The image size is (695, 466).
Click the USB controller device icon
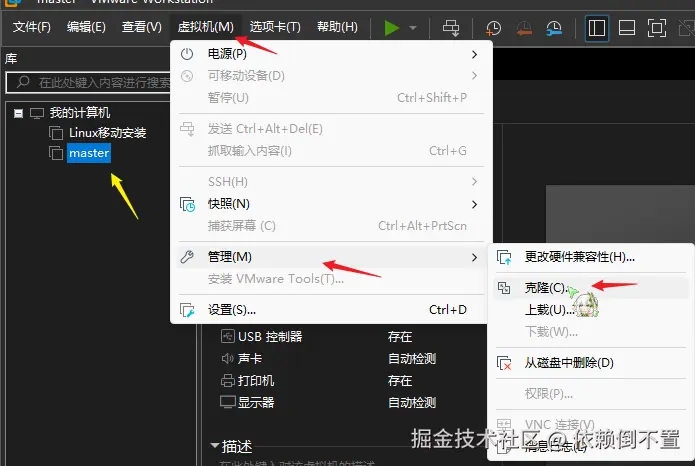tap(228, 336)
